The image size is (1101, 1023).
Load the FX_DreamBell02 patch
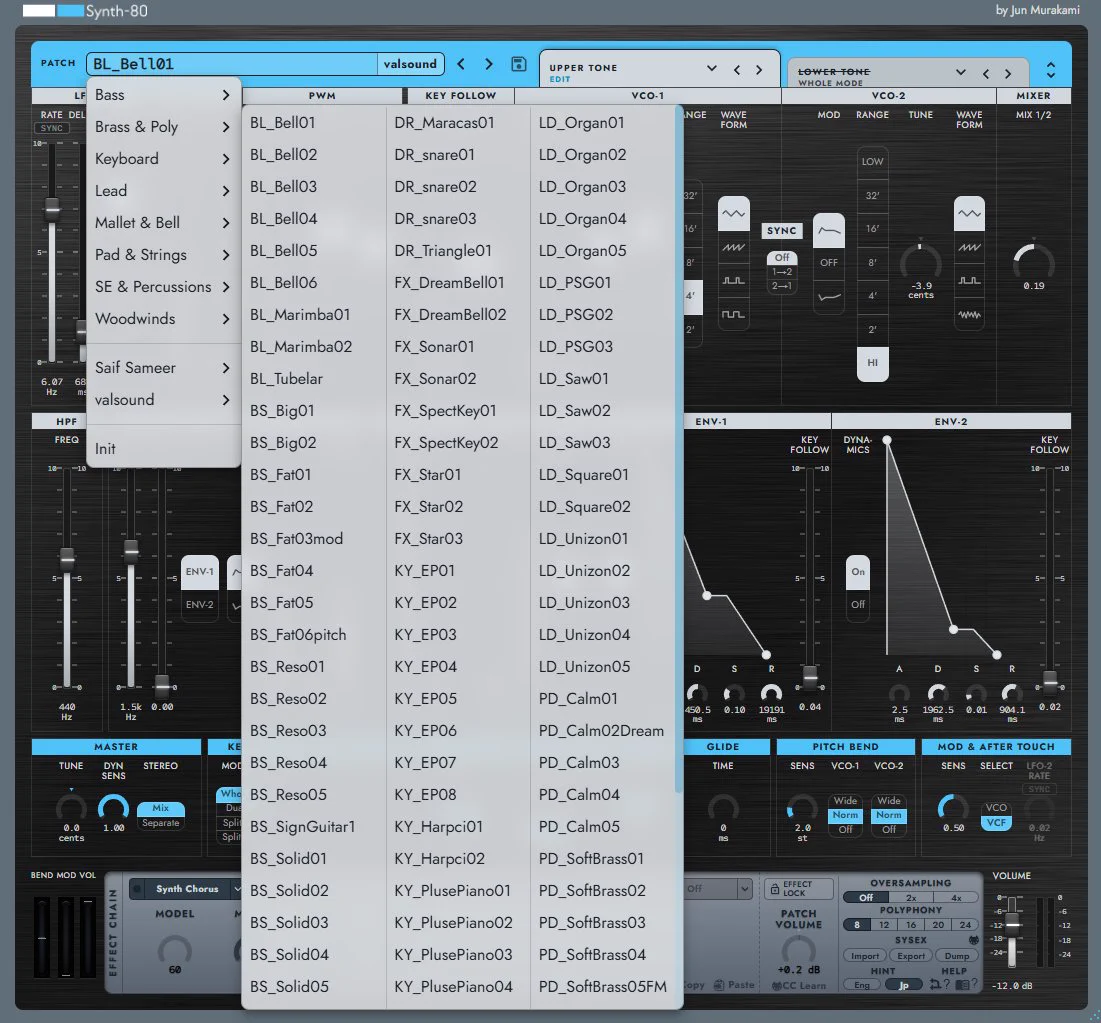click(x=458, y=315)
